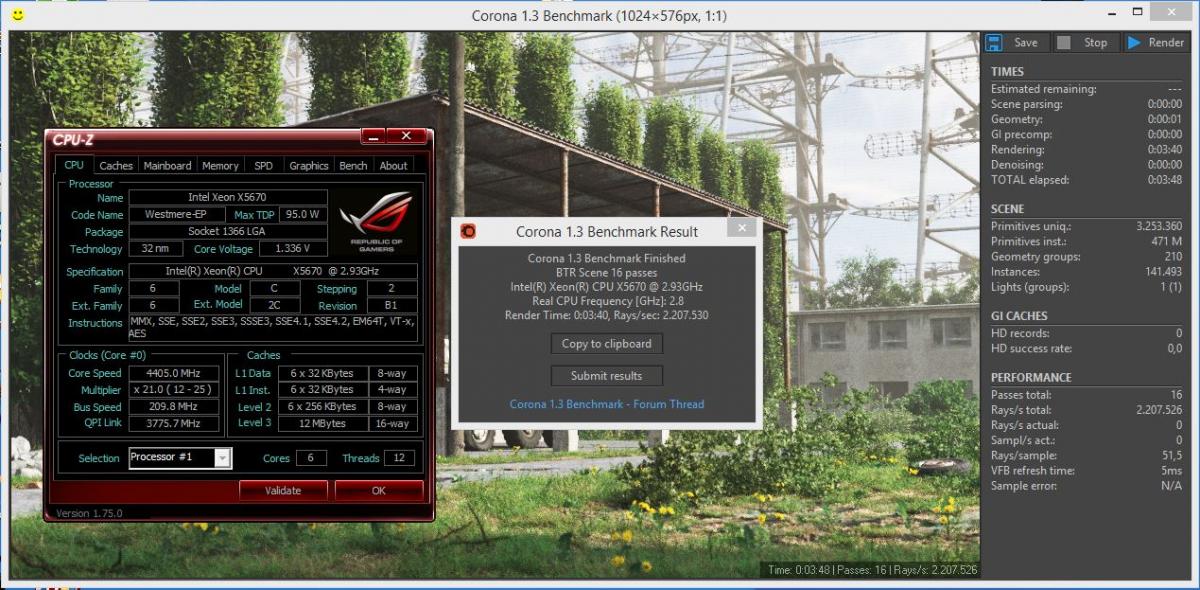Open Mainboard tab in CPU-Z
Image resolution: width=1200 pixels, height=590 pixels.
[167, 166]
